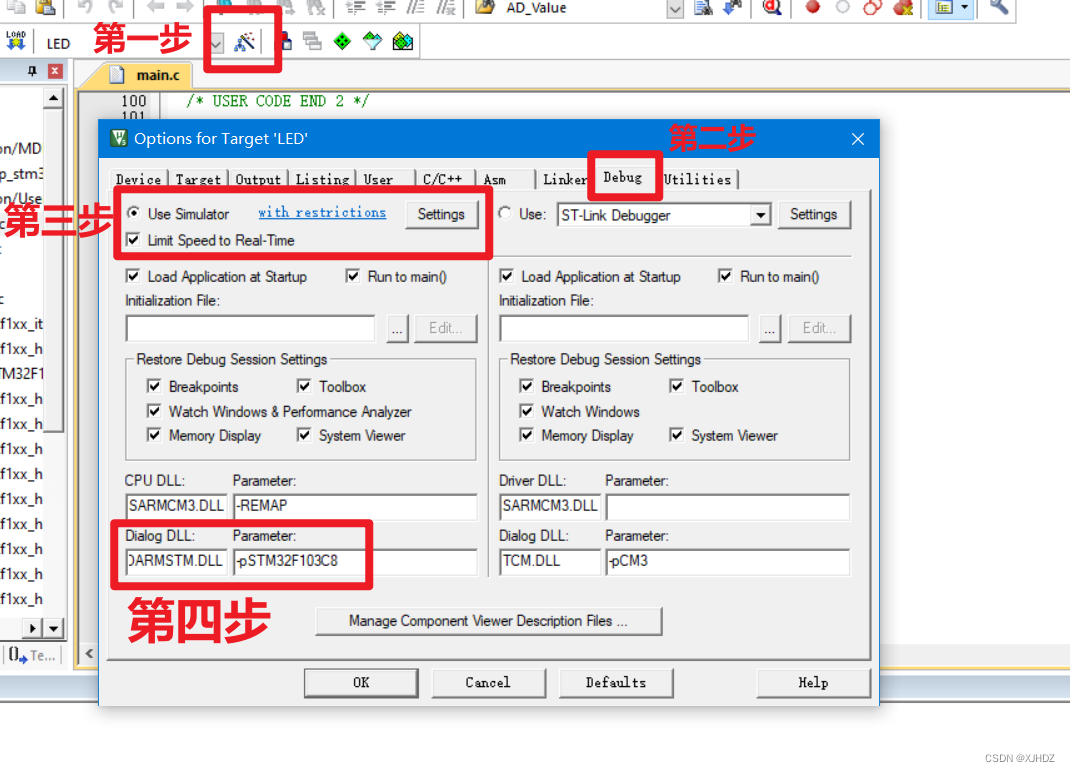Click disable all breakpoints icon
1070x772 pixels.
873,8
